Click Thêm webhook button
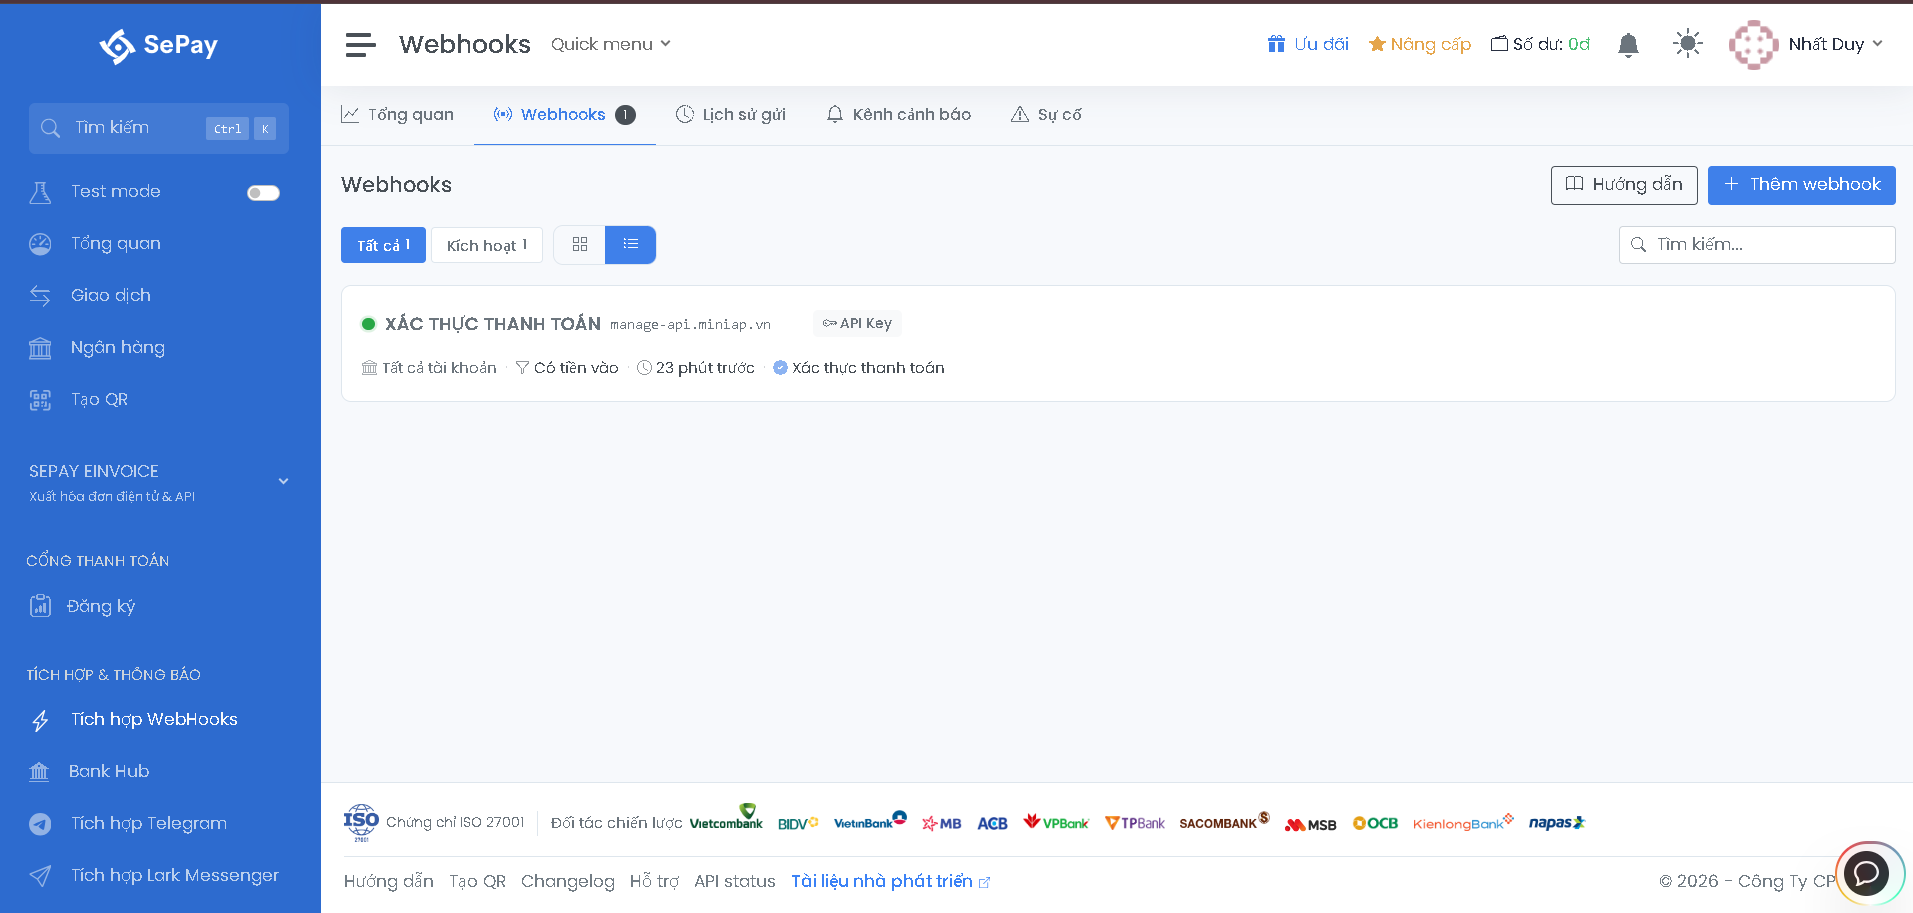1913x913 pixels. tap(1802, 185)
